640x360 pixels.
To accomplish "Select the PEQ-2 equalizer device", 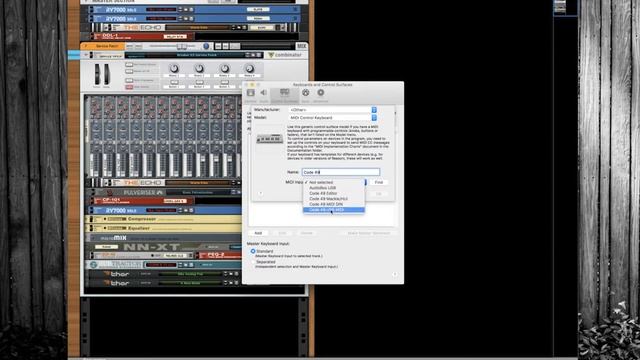I will click(219, 256).
